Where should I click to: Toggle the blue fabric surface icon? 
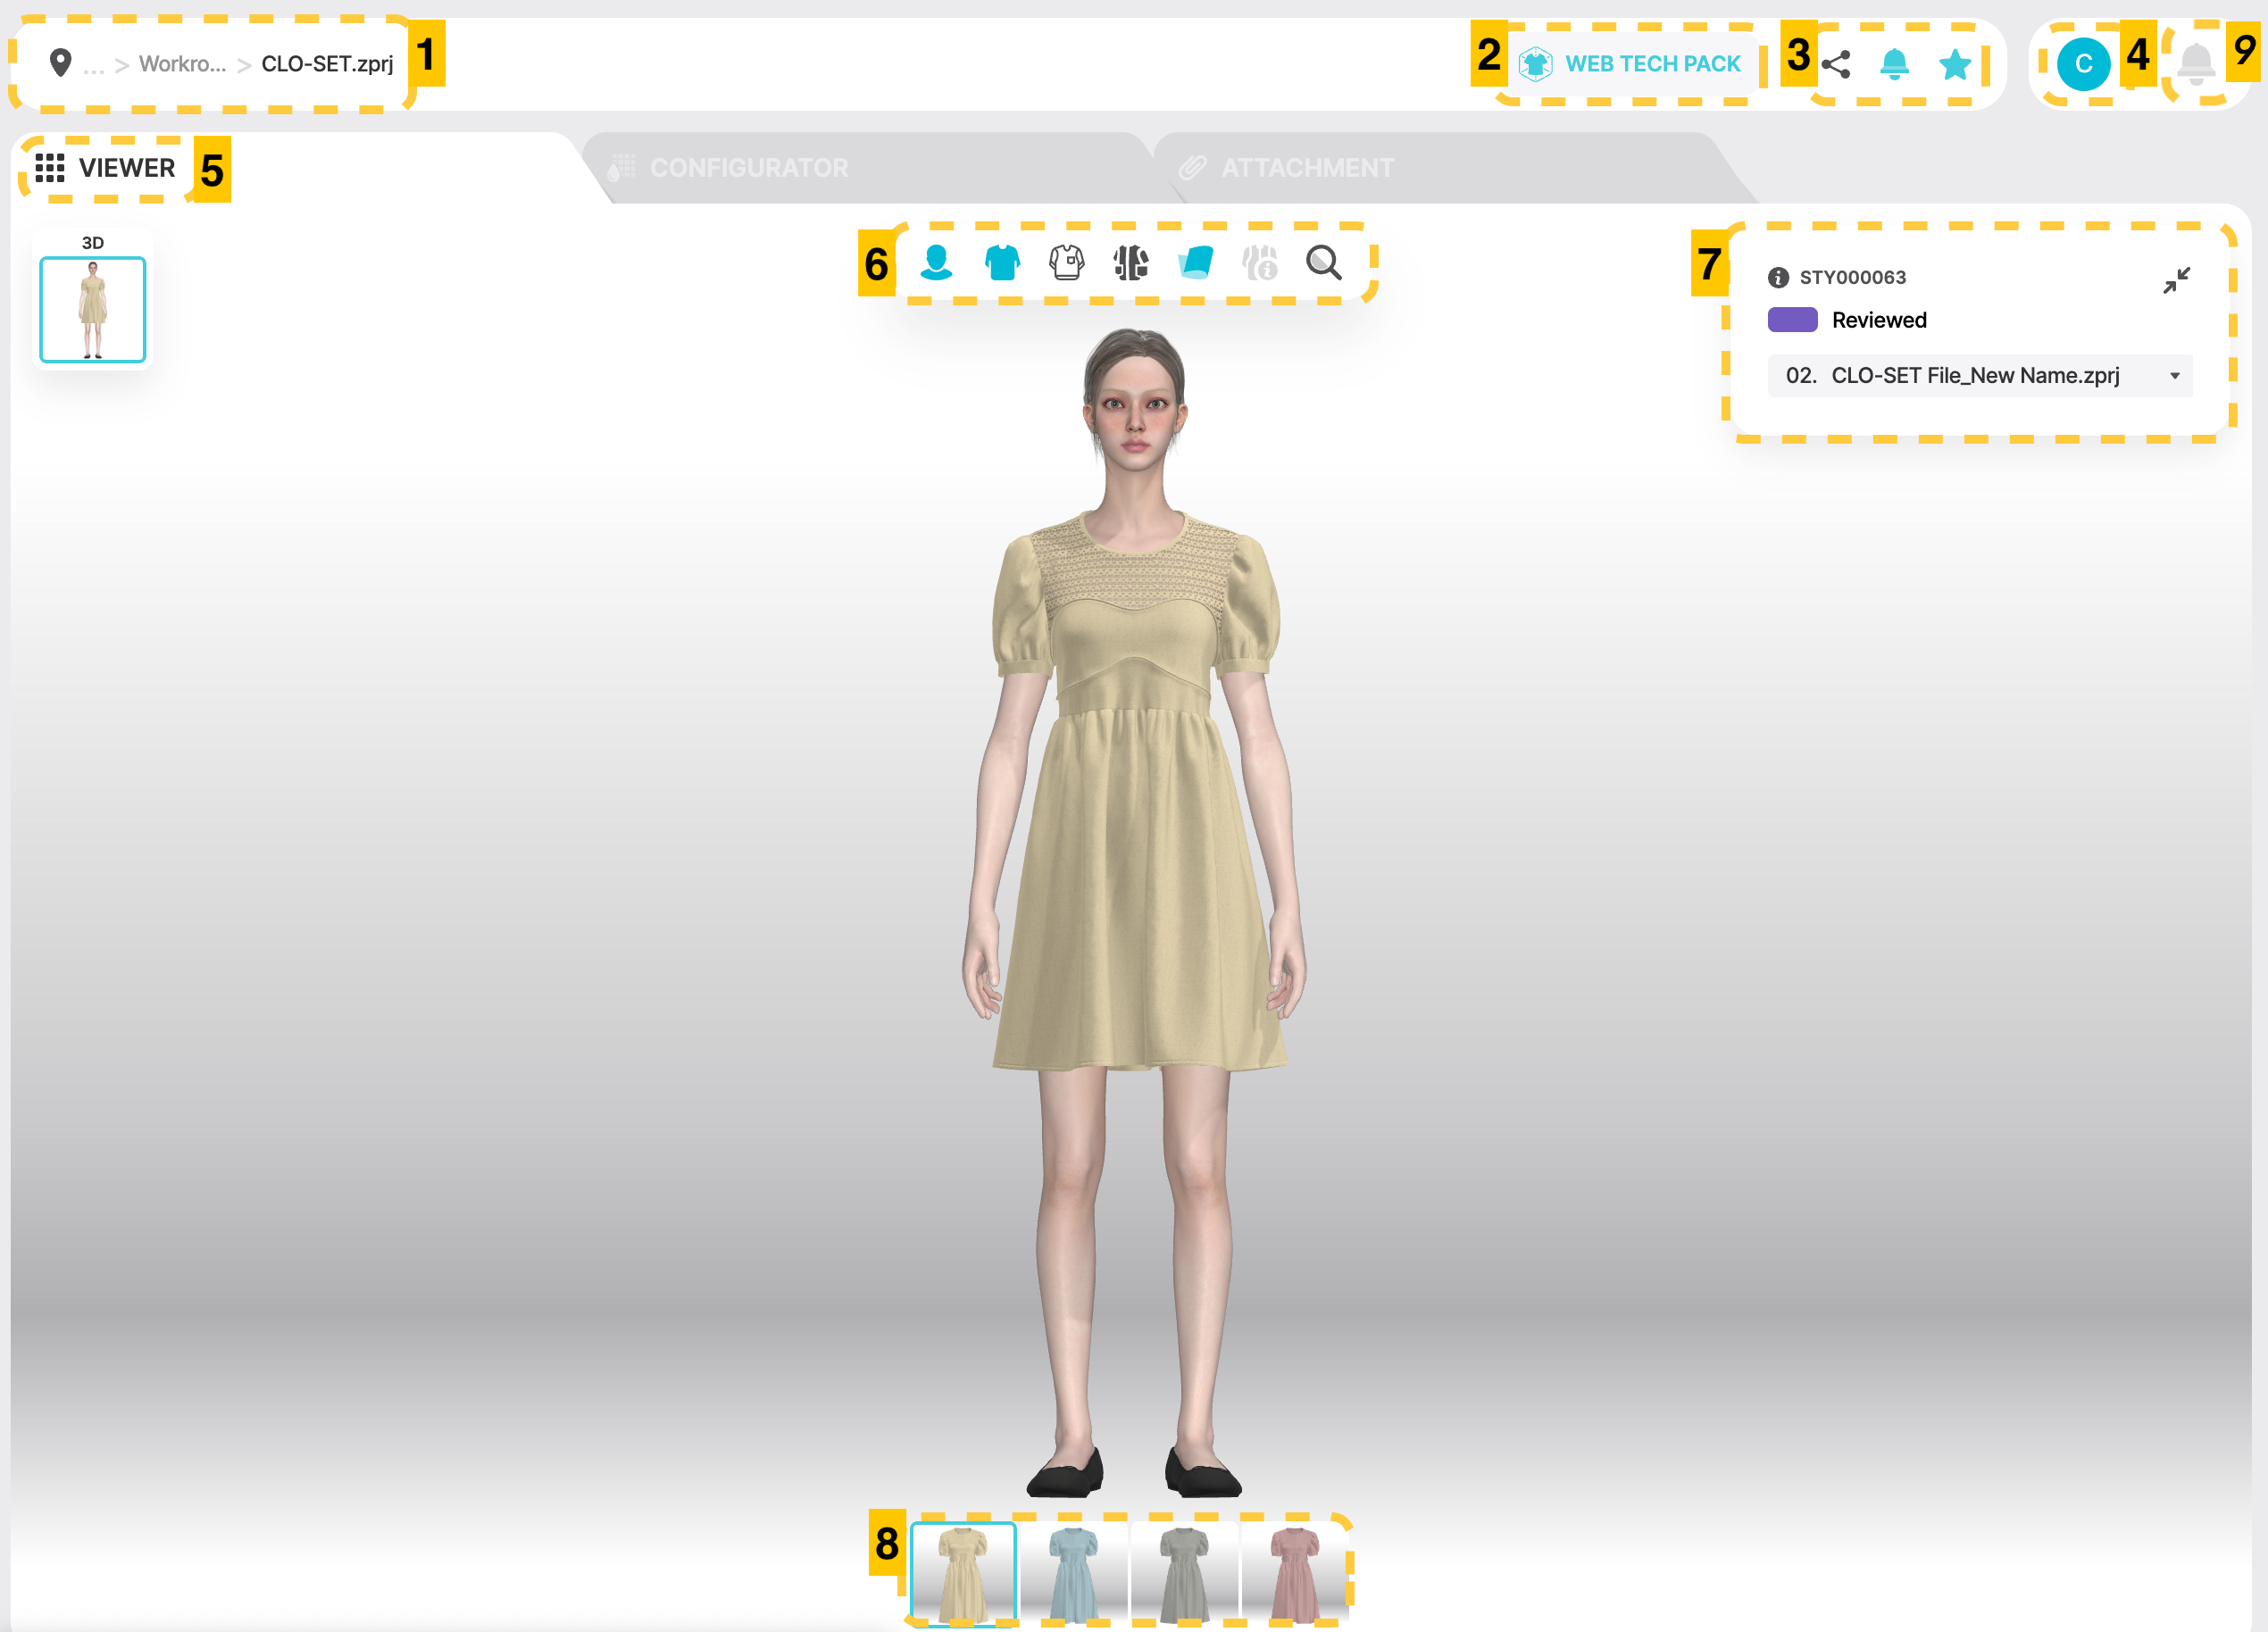pyautogui.click(x=1195, y=262)
